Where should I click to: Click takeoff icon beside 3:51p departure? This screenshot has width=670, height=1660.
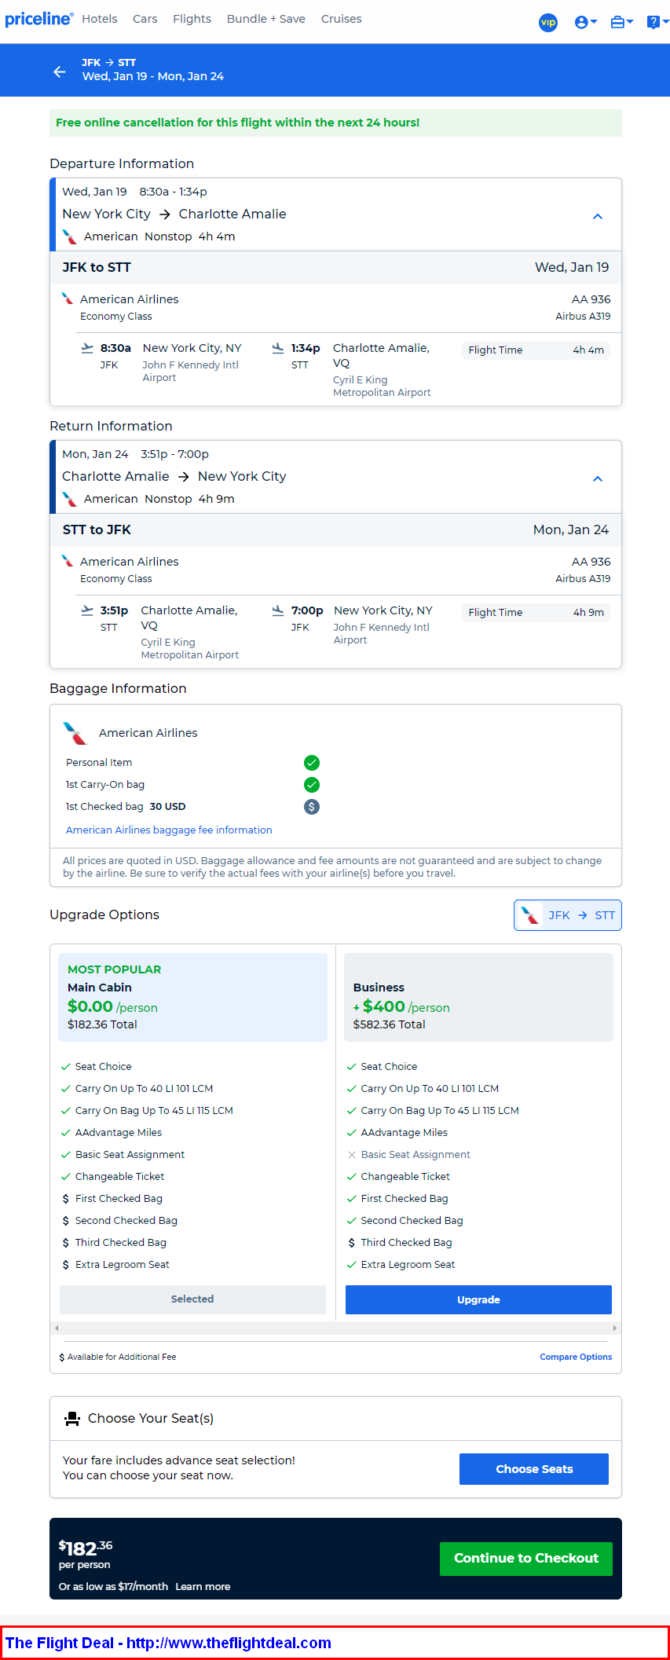tap(87, 610)
